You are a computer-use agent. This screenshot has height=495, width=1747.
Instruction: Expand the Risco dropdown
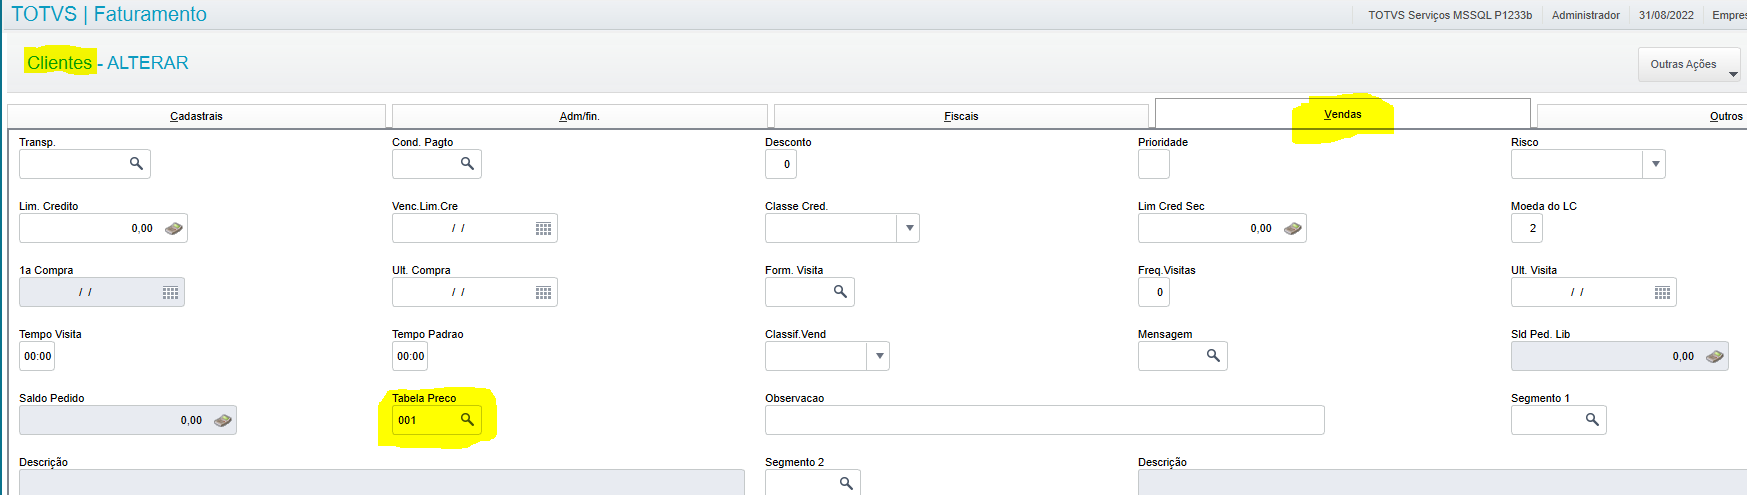(x=1655, y=164)
